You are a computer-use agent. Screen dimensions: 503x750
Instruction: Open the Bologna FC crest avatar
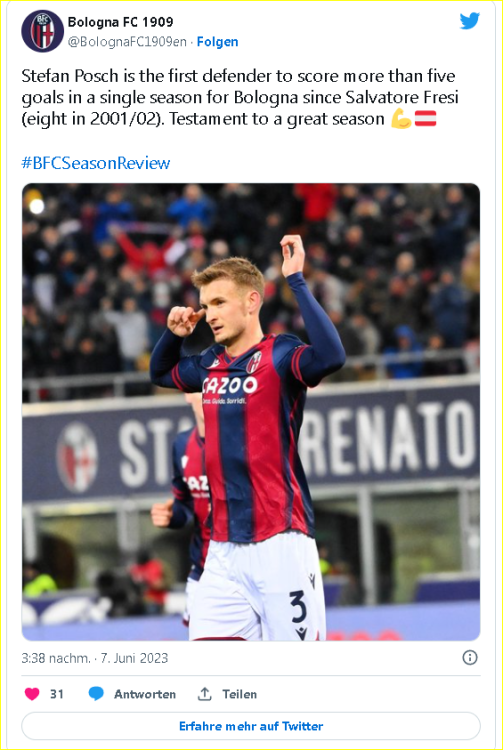tap(43, 31)
